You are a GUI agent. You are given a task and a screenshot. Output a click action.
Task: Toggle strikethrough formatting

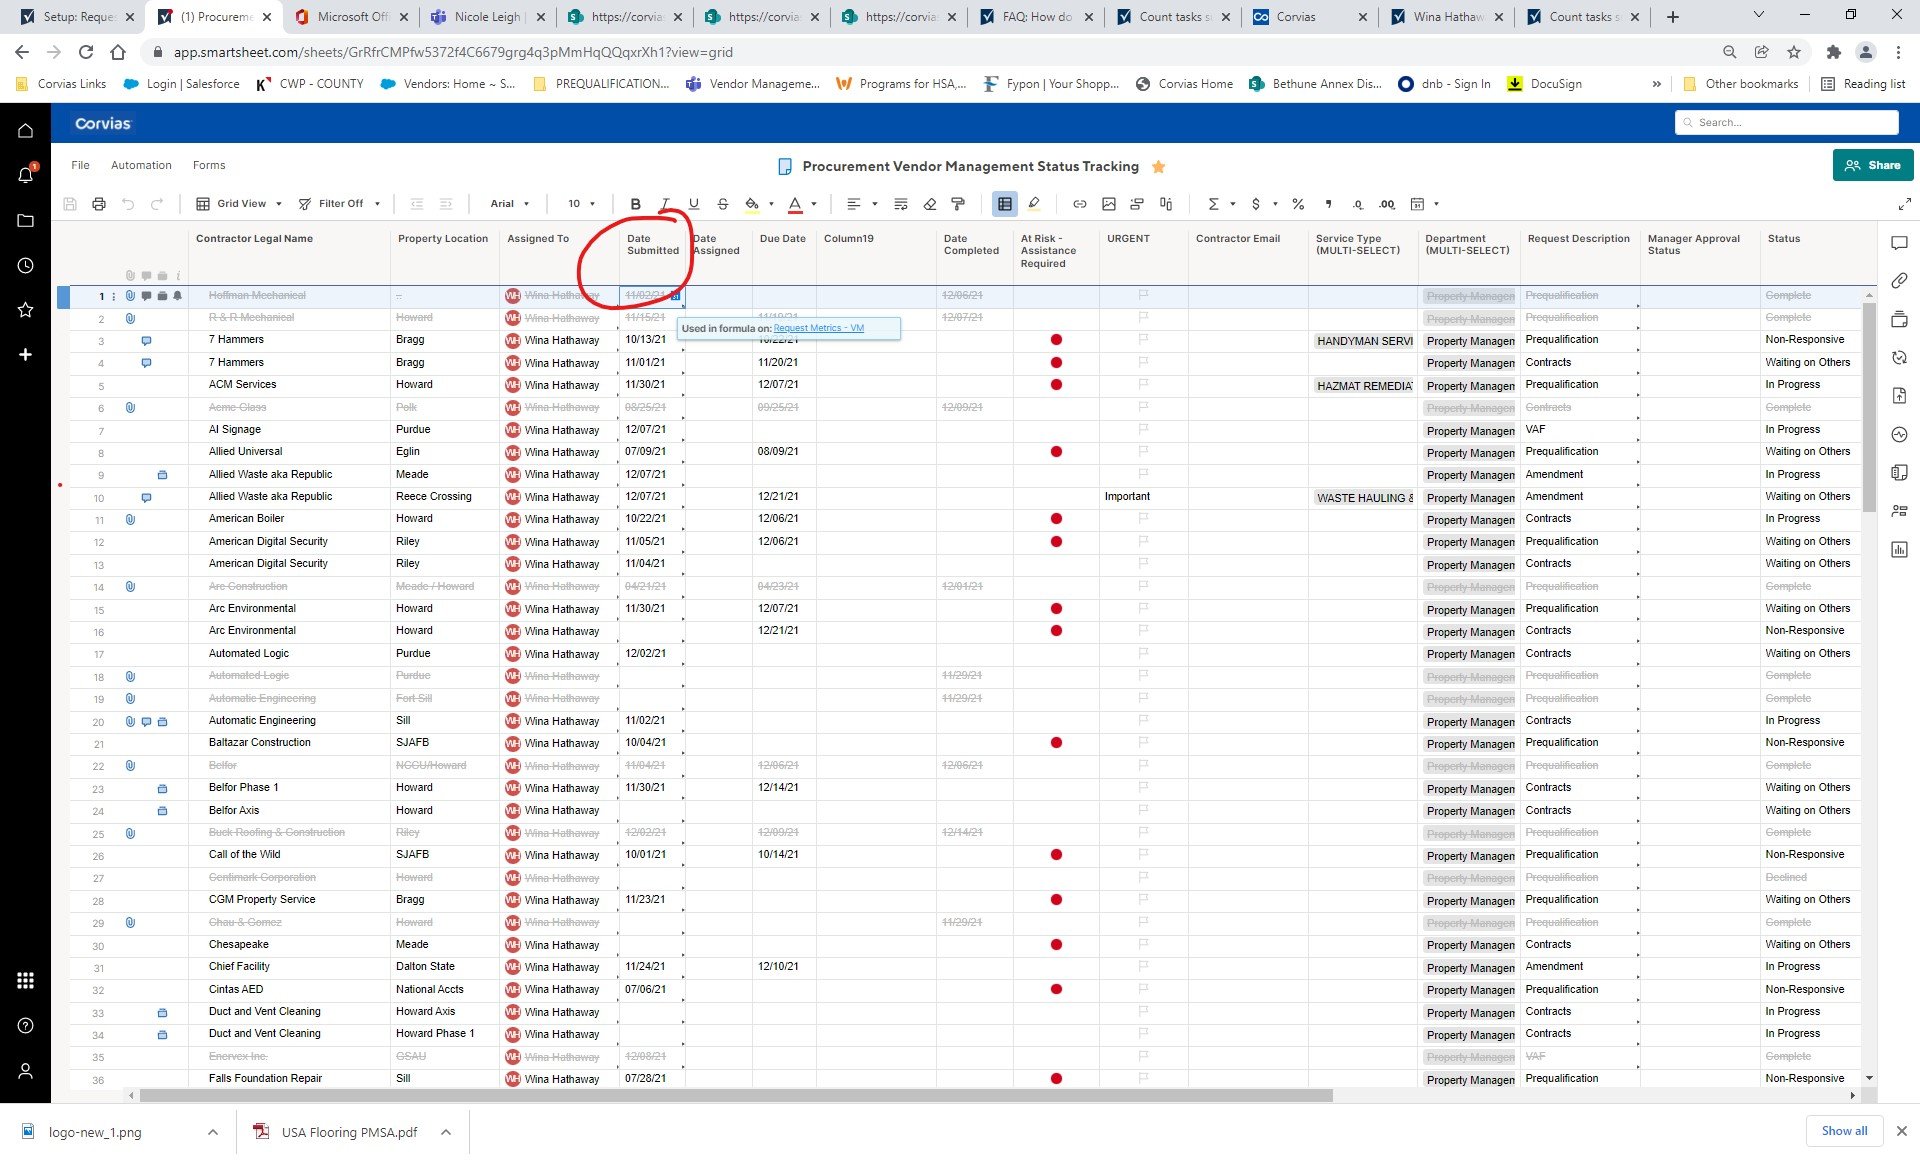coord(722,204)
